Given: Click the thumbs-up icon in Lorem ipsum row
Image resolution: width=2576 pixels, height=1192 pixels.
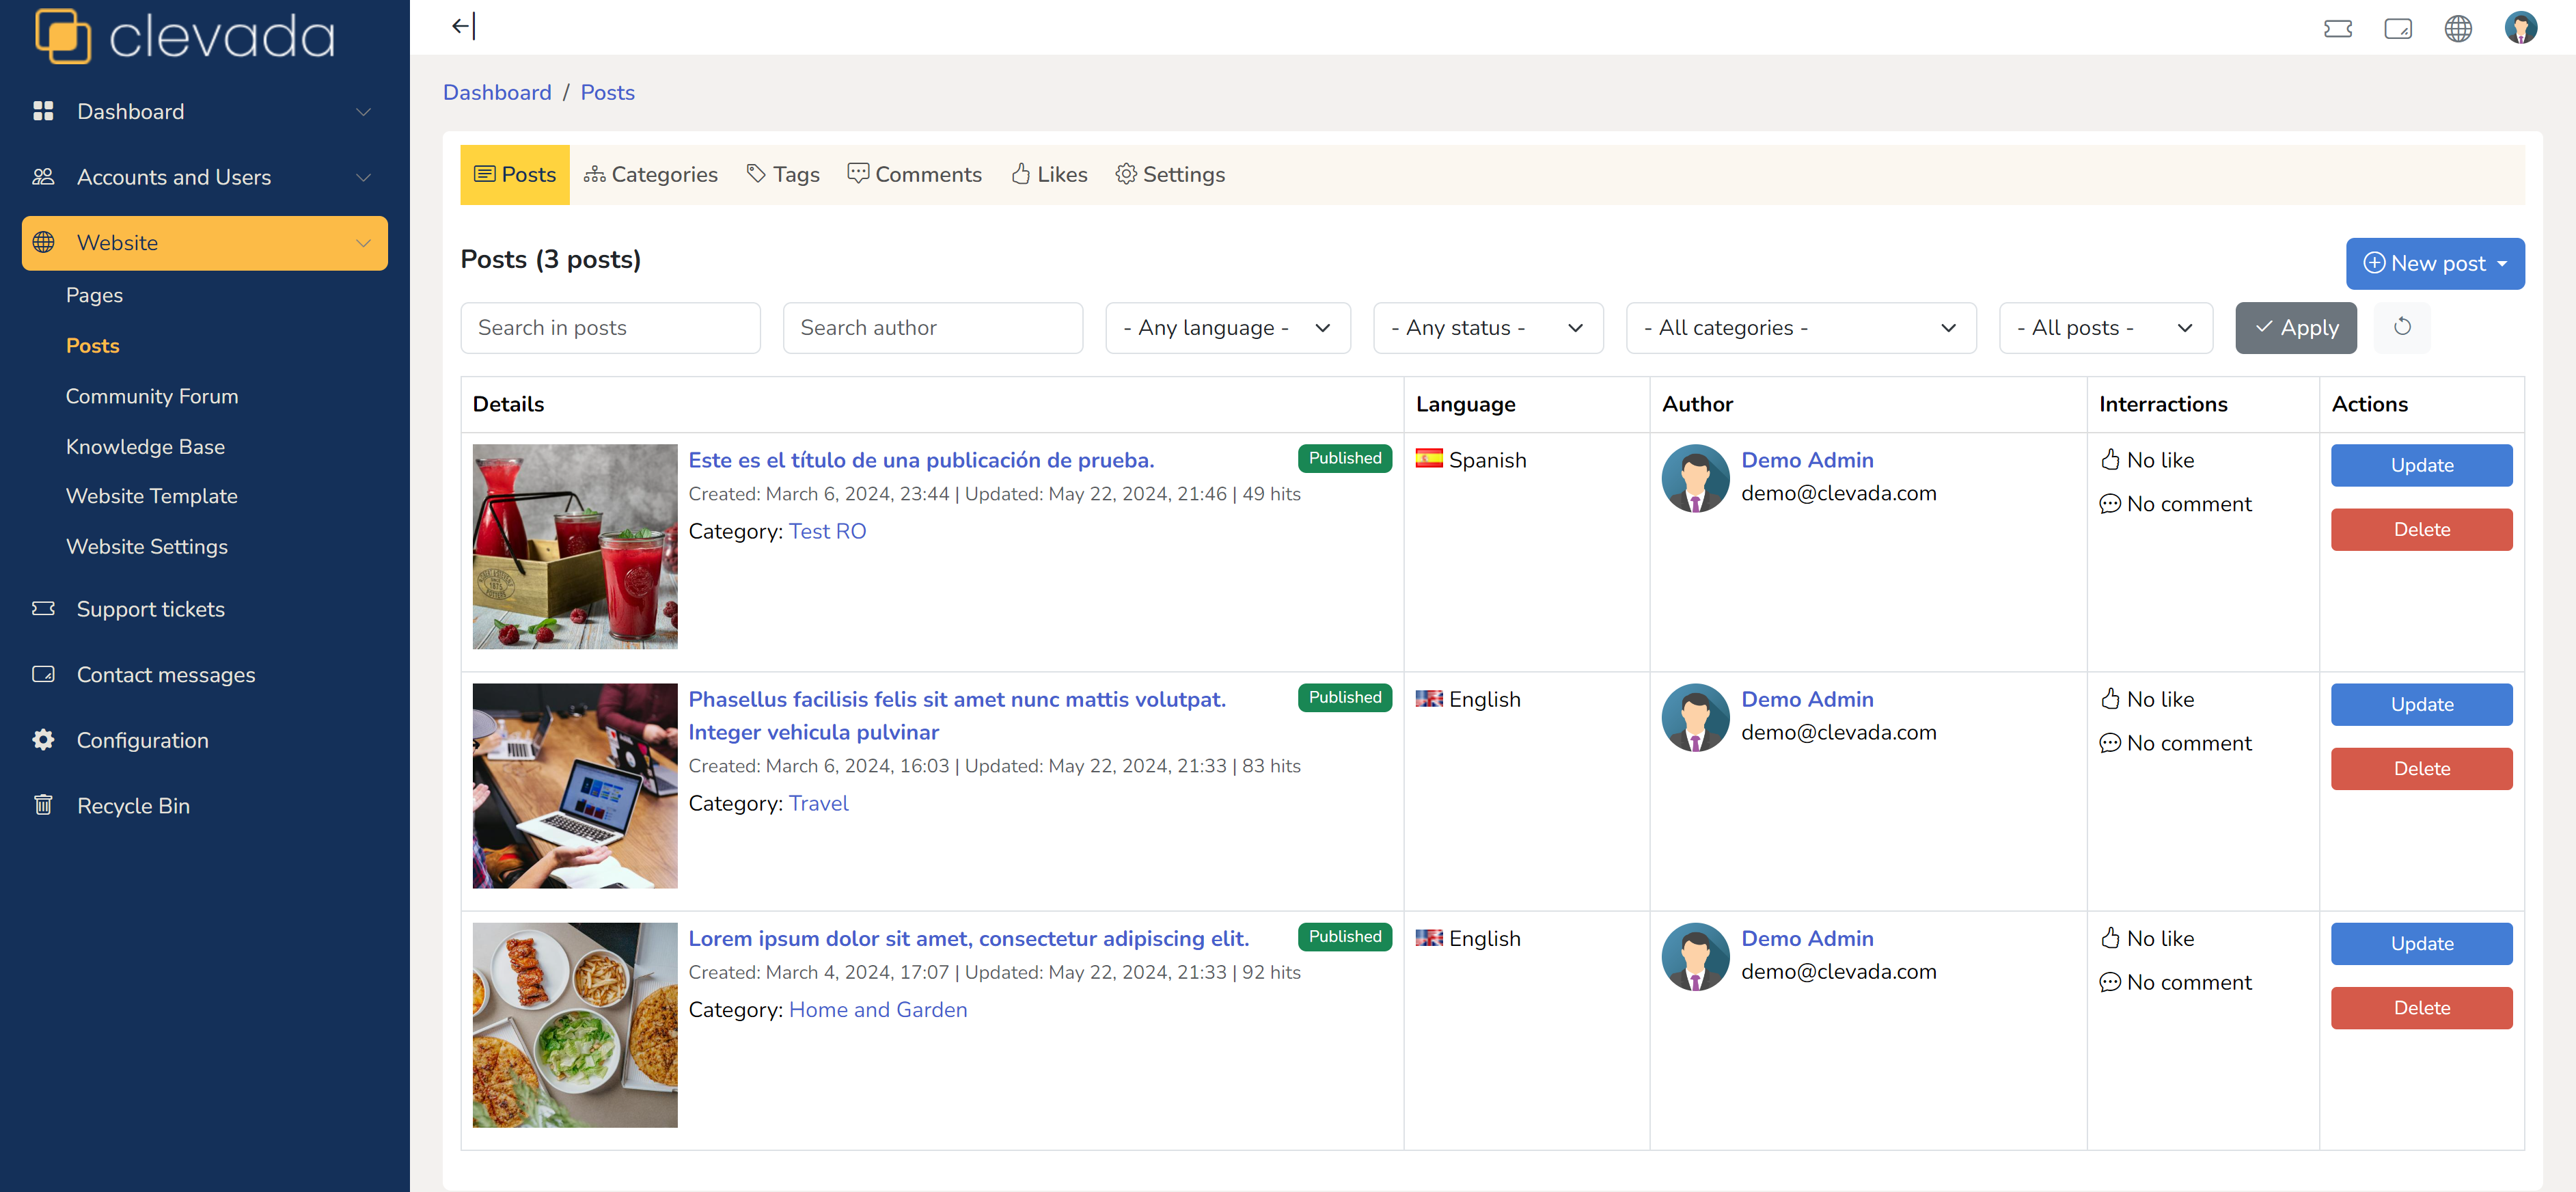Looking at the screenshot, I should point(2110,937).
